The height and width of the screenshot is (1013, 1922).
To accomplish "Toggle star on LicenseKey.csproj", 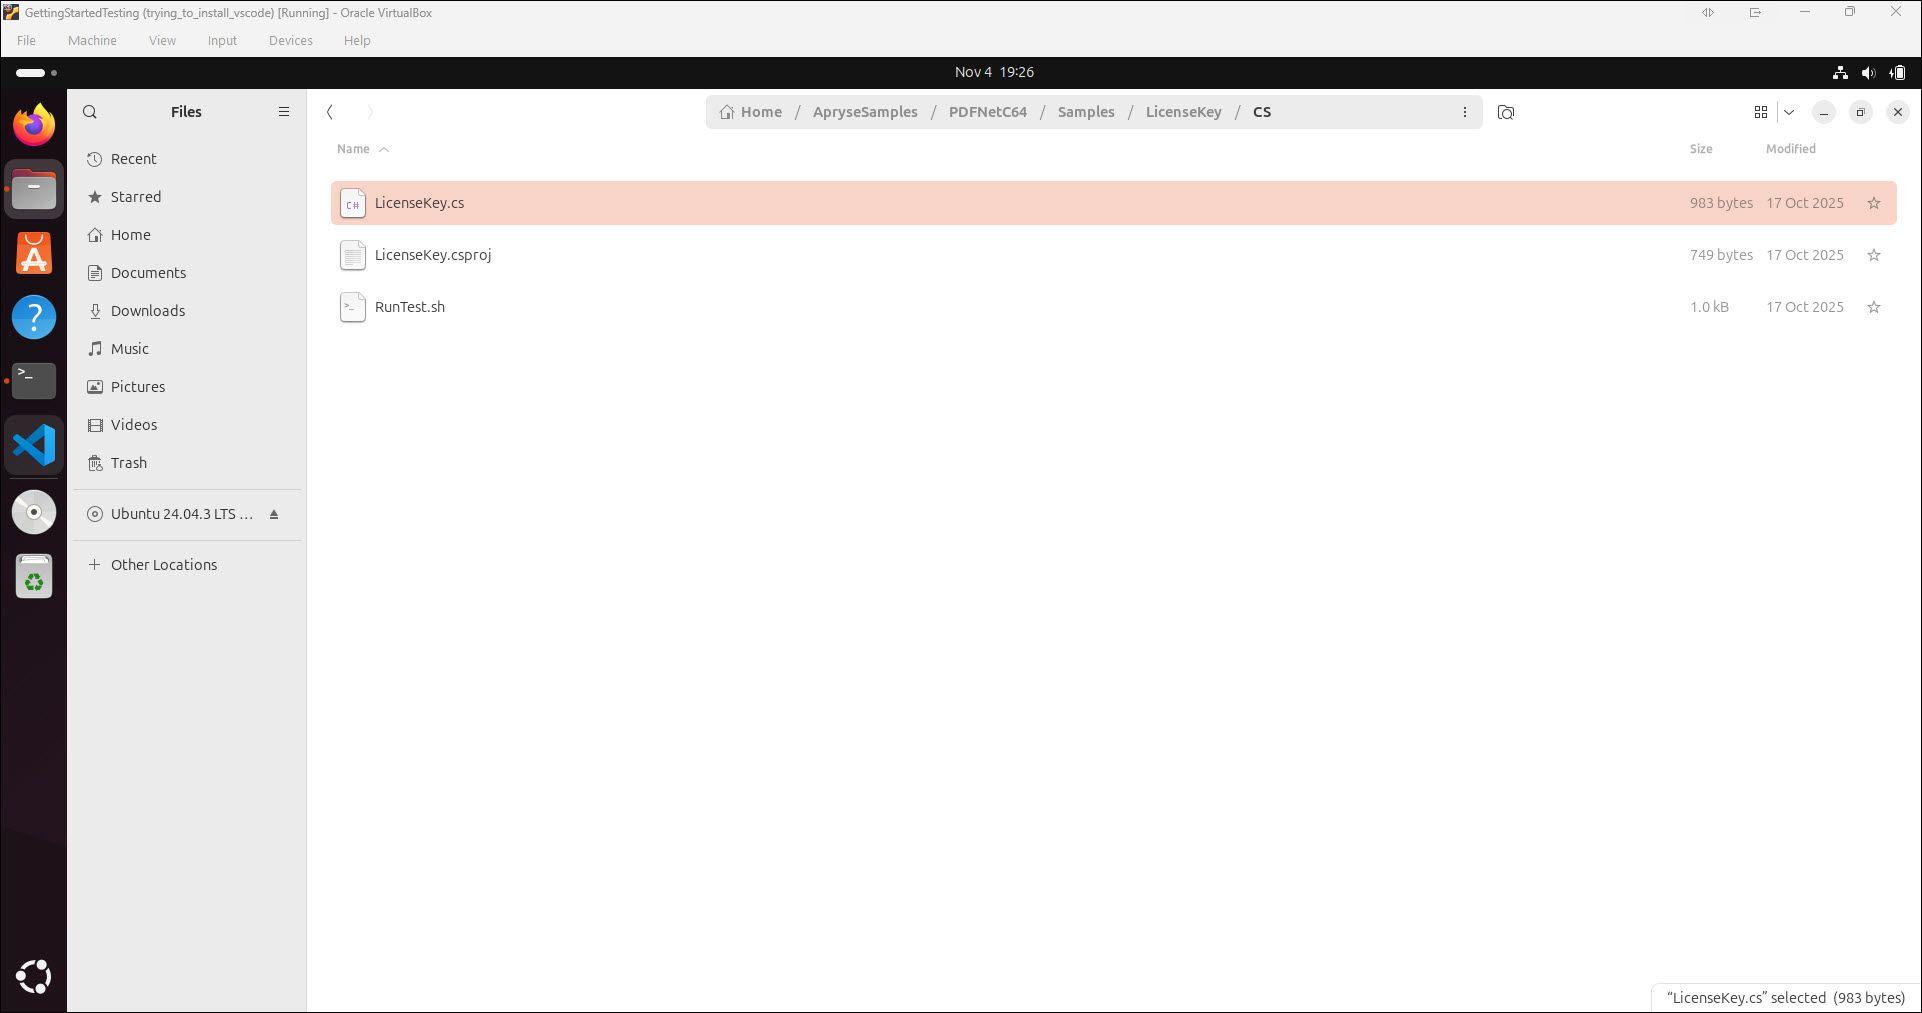I will pyautogui.click(x=1874, y=255).
